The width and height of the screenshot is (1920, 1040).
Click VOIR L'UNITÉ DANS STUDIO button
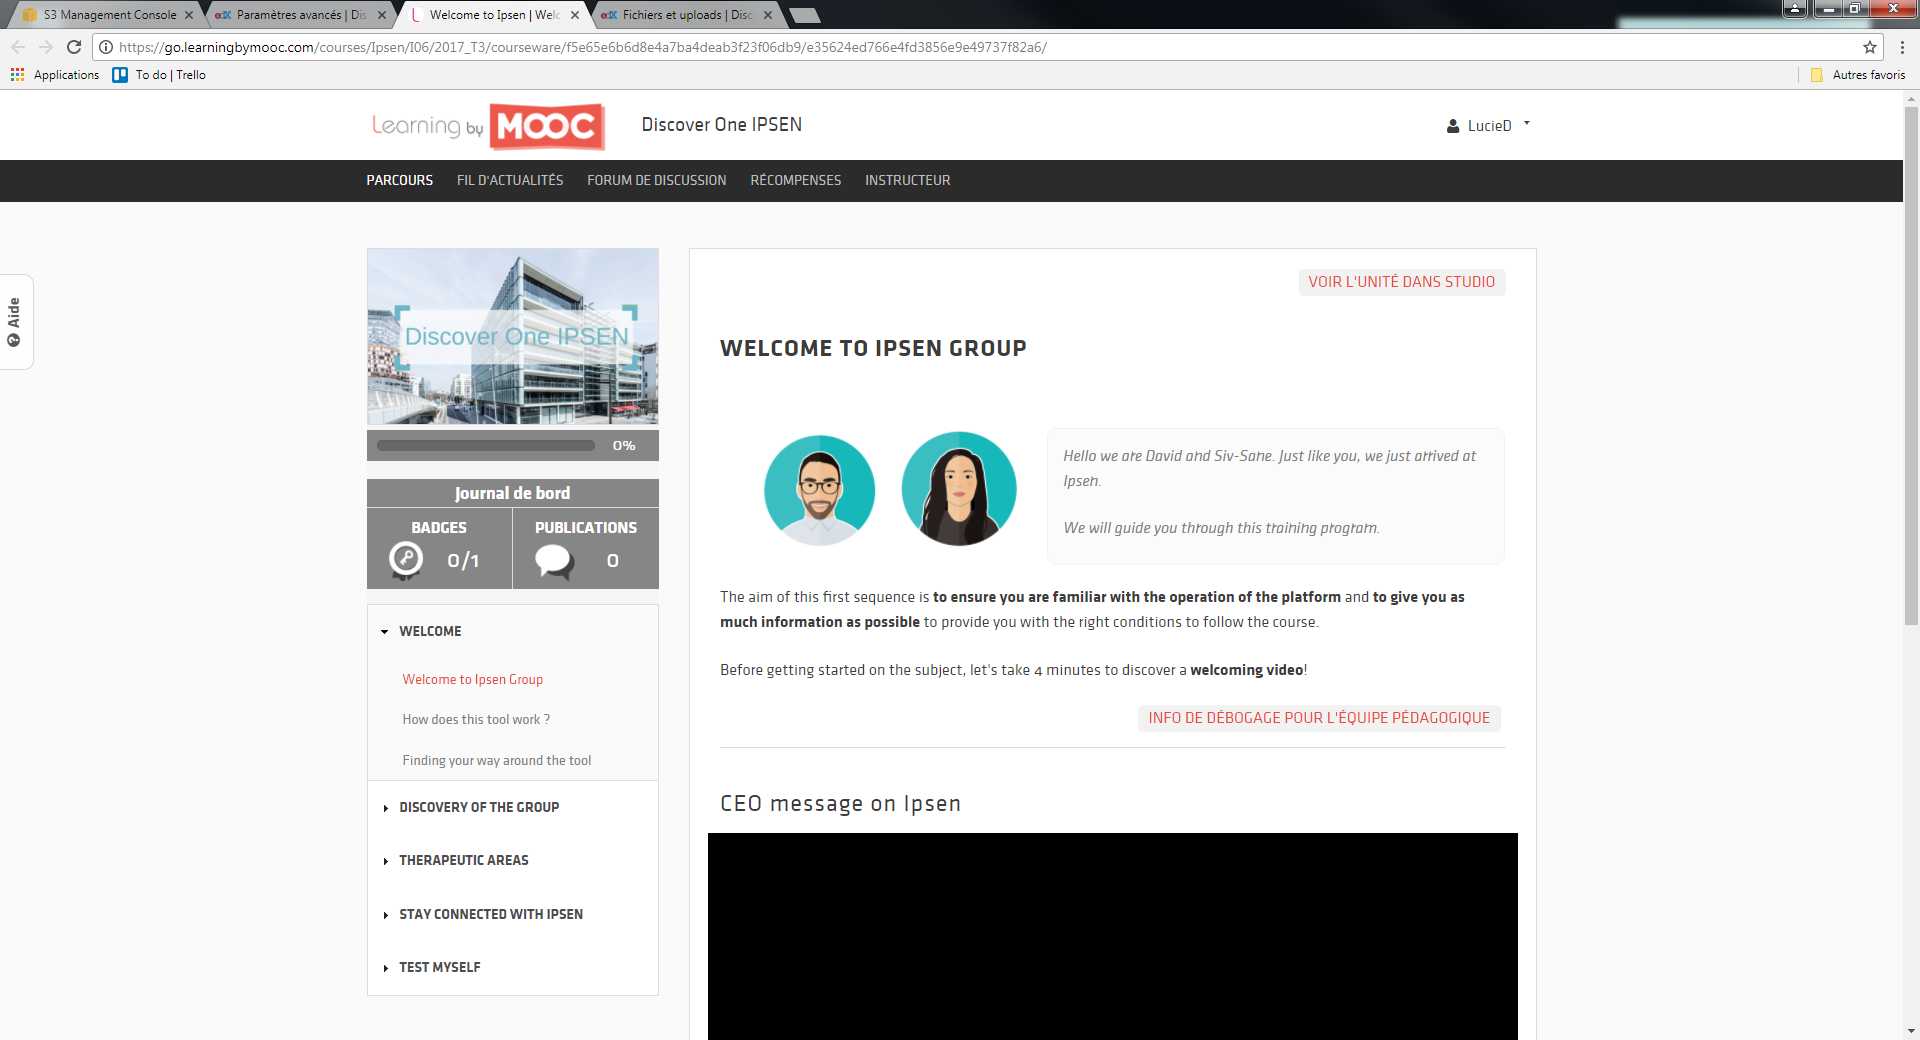(x=1401, y=282)
